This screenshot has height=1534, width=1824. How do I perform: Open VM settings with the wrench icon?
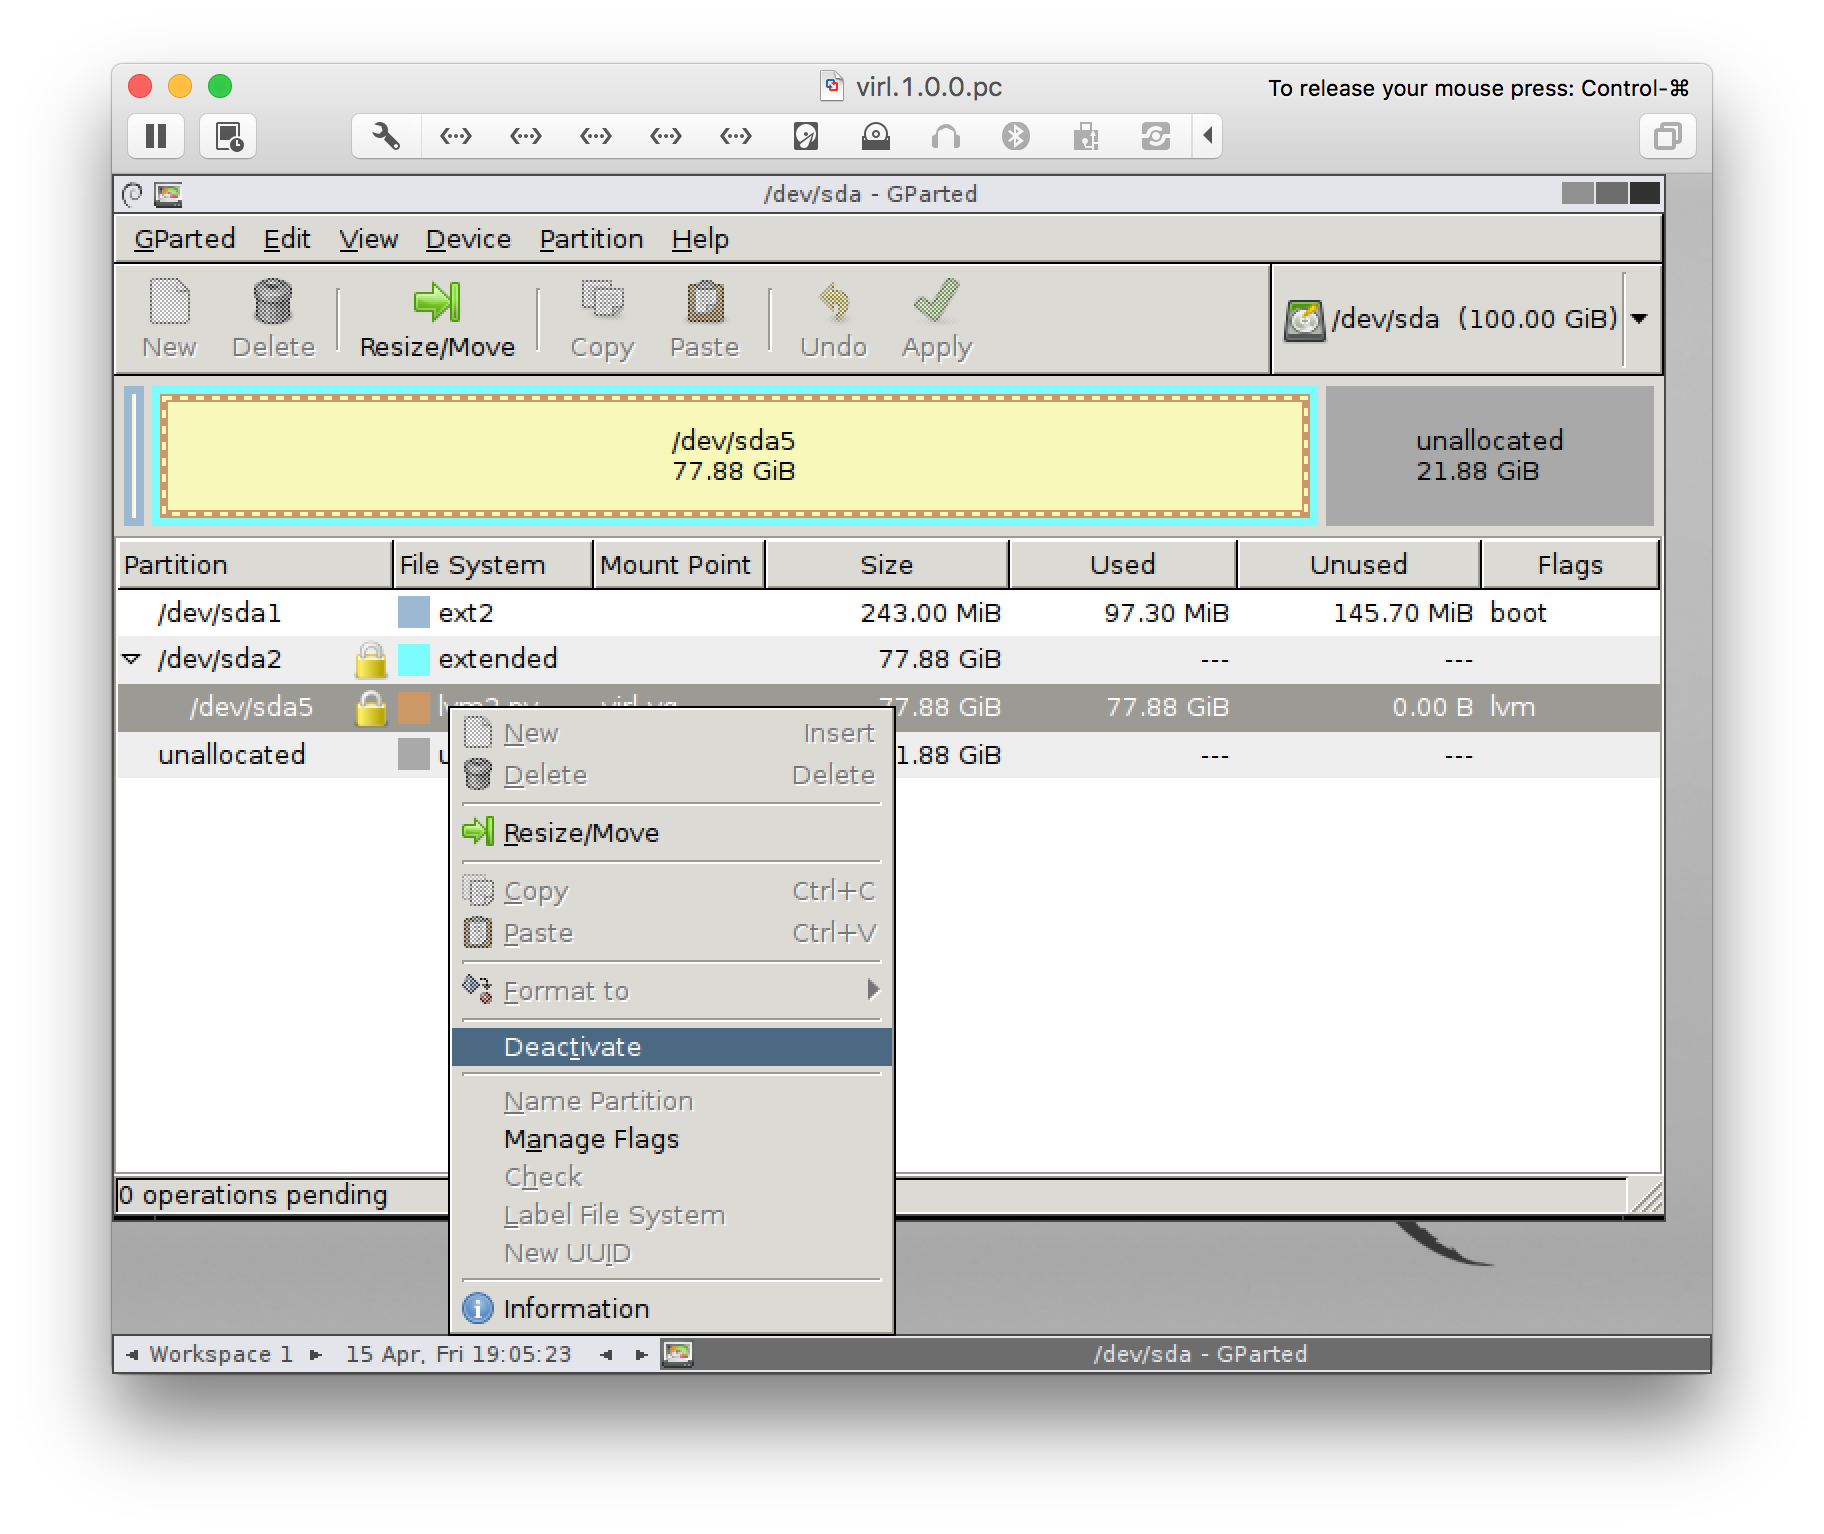tap(384, 135)
